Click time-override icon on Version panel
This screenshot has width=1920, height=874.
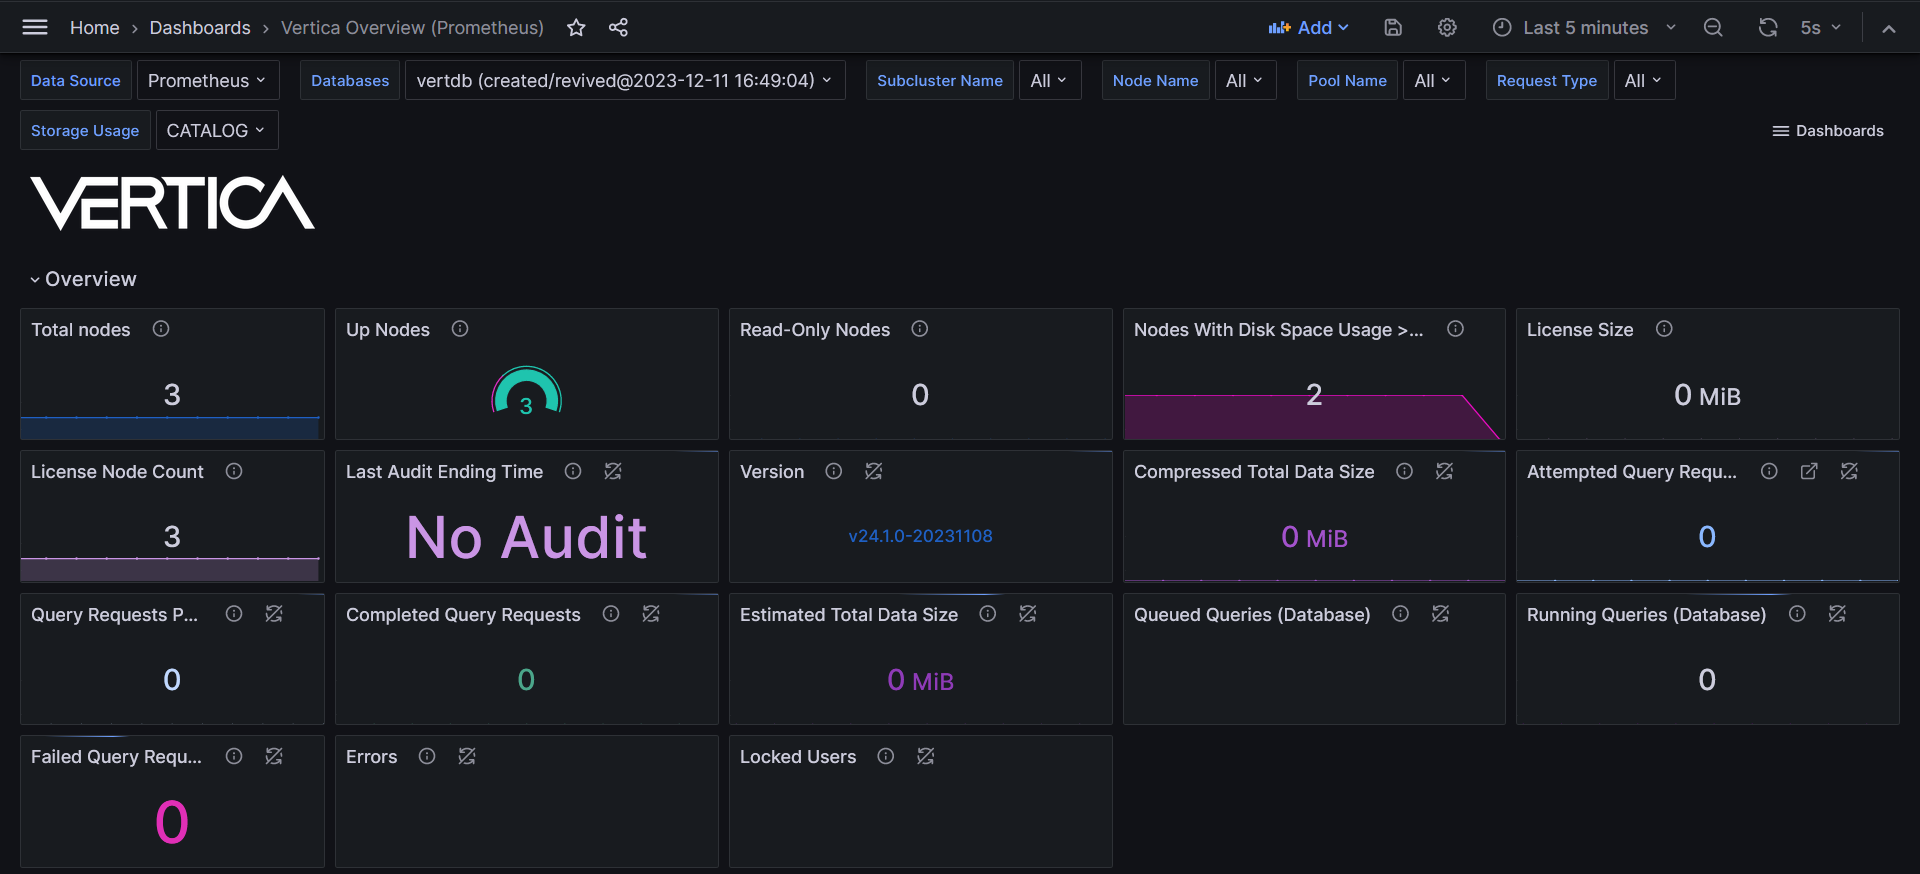tap(874, 471)
